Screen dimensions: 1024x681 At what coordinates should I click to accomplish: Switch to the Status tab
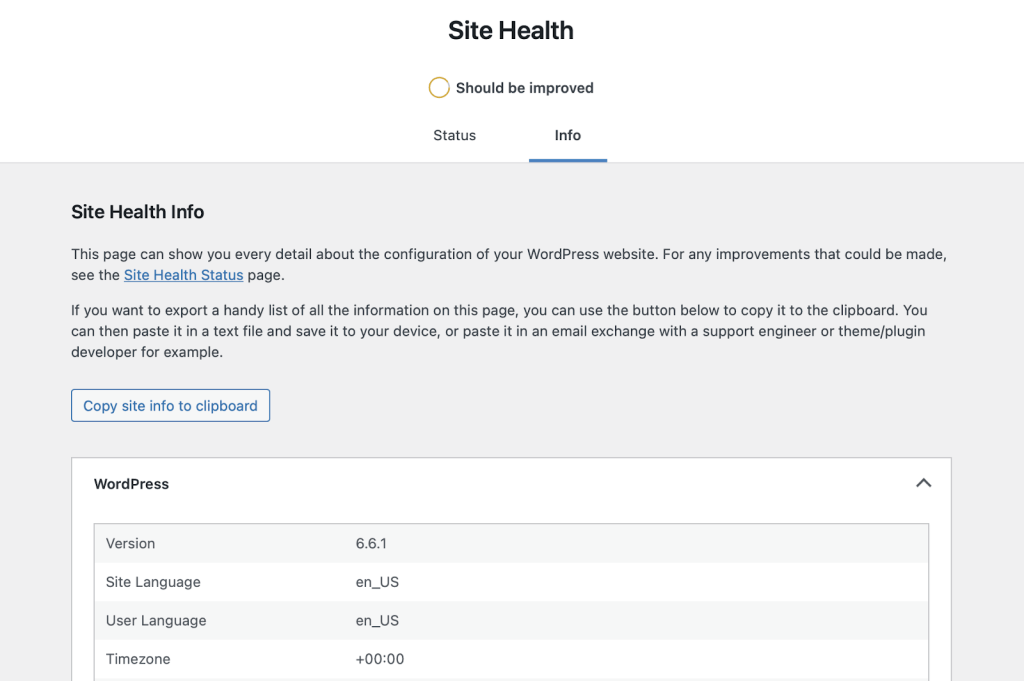(454, 135)
